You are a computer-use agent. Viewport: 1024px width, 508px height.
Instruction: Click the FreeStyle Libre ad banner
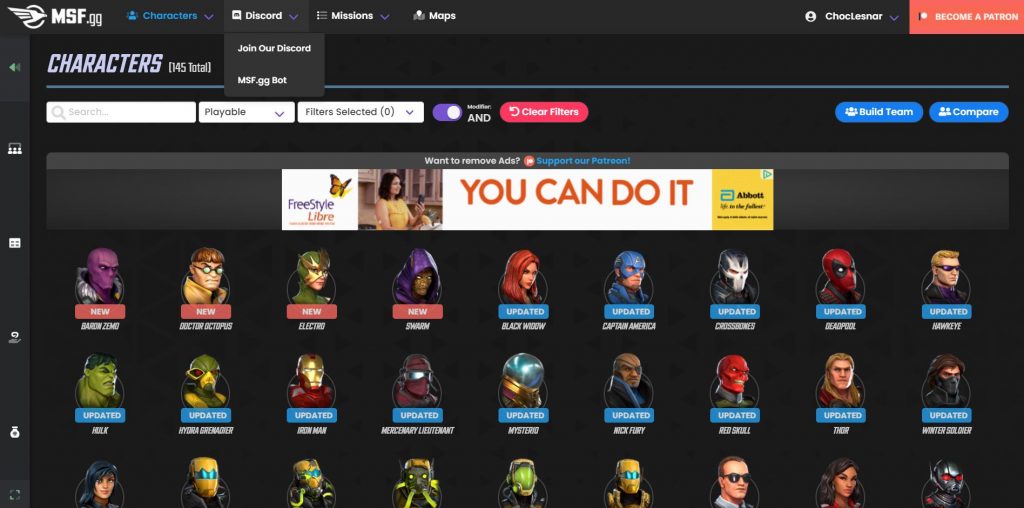[x=528, y=200]
